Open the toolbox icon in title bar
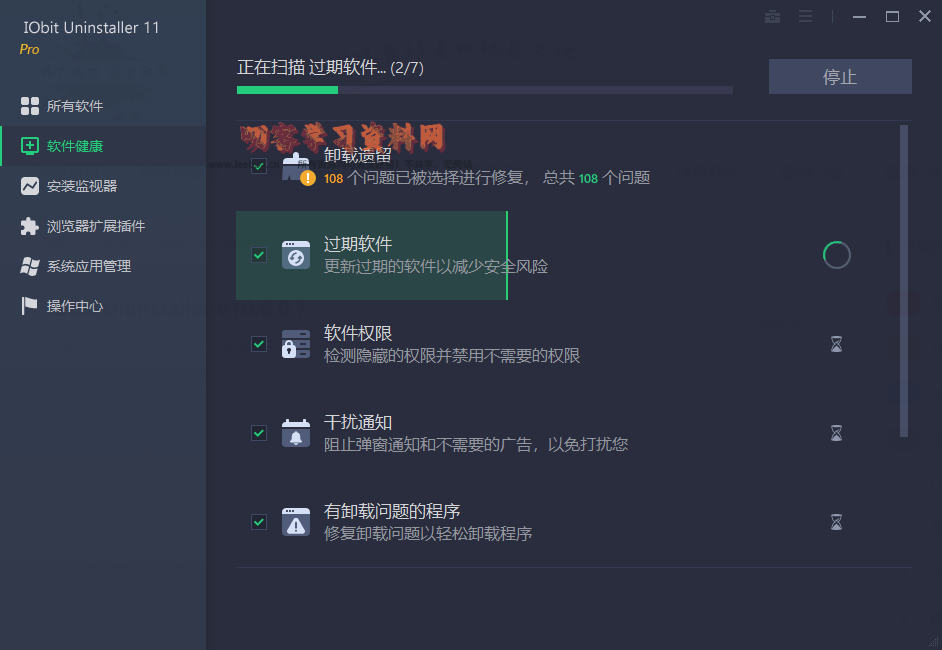 (772, 16)
